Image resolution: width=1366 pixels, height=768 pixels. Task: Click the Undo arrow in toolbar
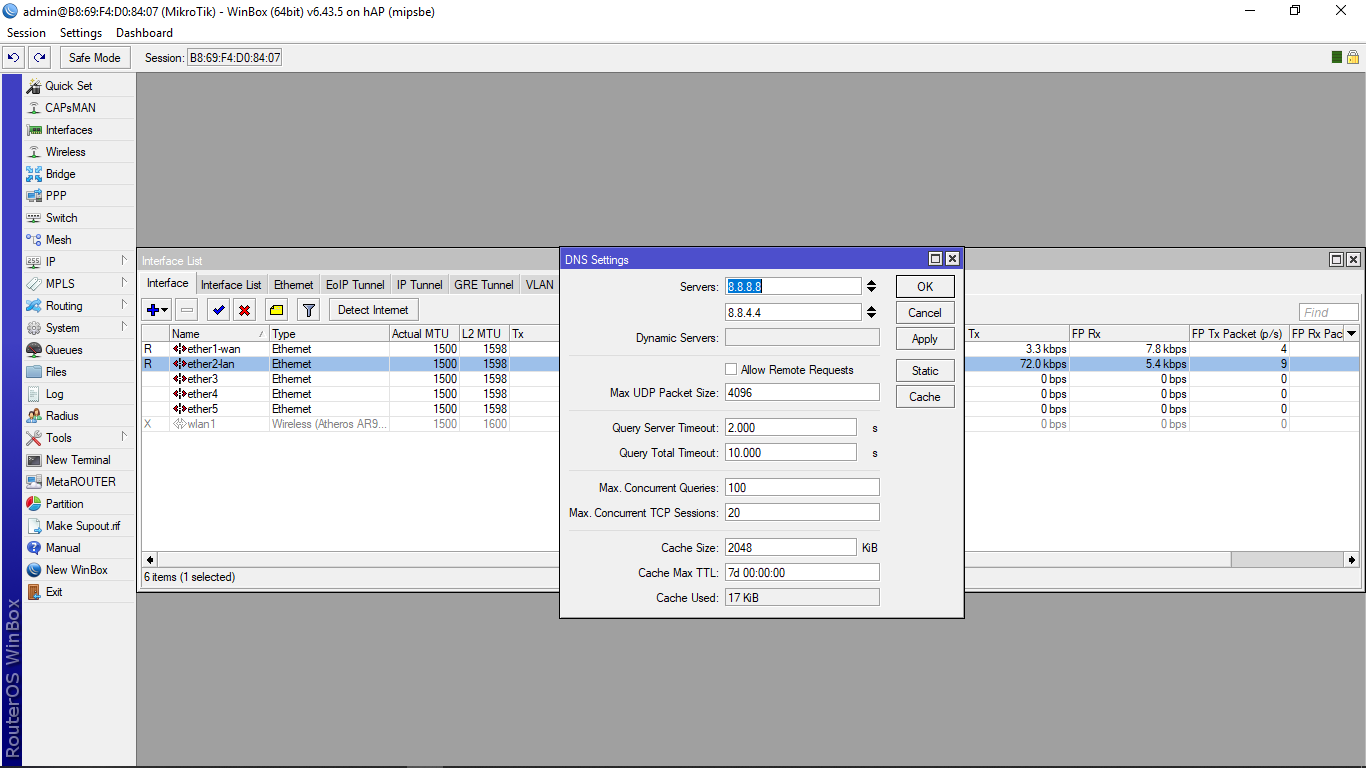tap(14, 58)
